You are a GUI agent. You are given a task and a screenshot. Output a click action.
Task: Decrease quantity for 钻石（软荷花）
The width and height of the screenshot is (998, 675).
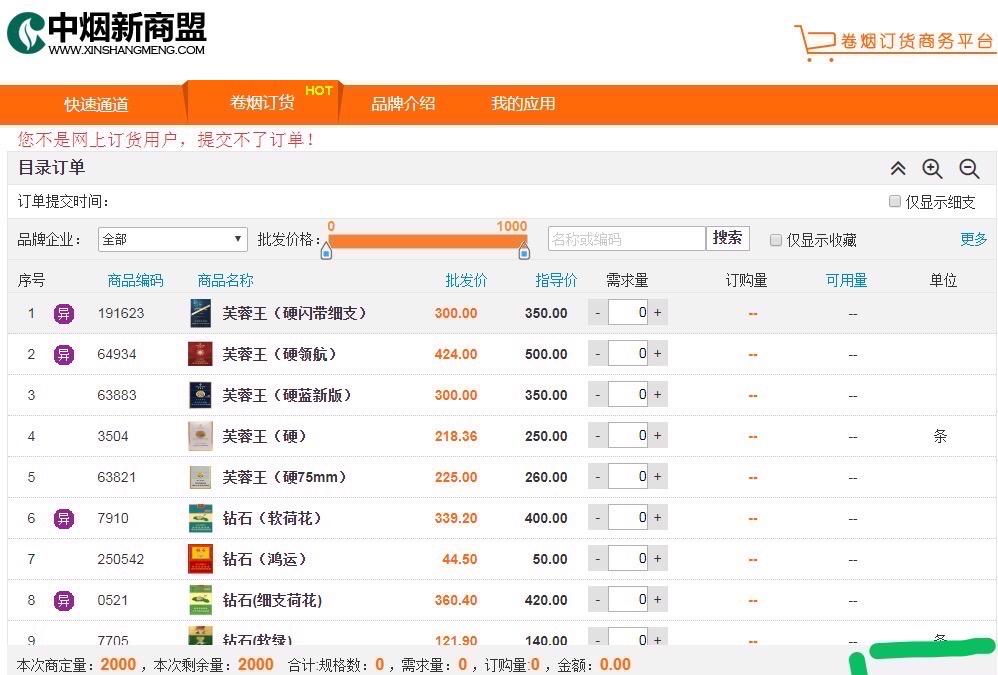[598, 517]
